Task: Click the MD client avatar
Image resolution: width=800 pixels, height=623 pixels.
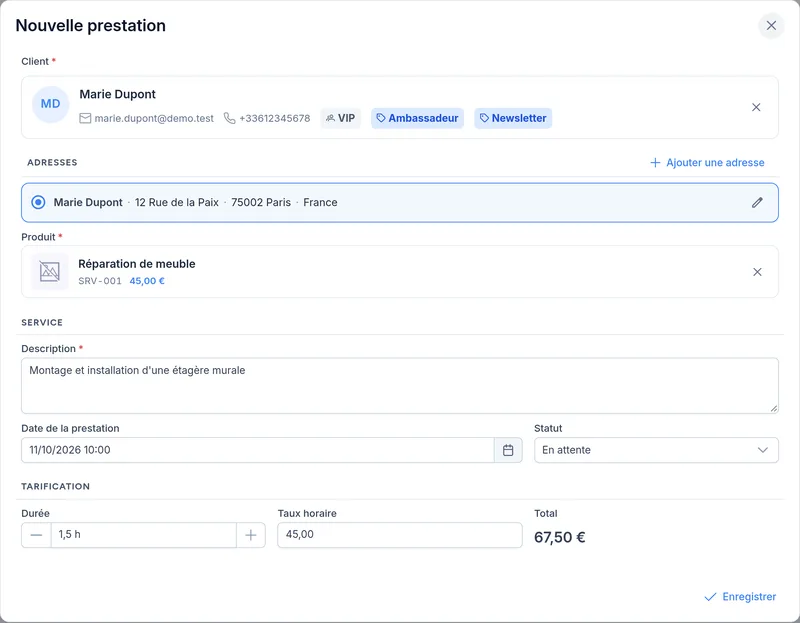Action: coord(51,104)
